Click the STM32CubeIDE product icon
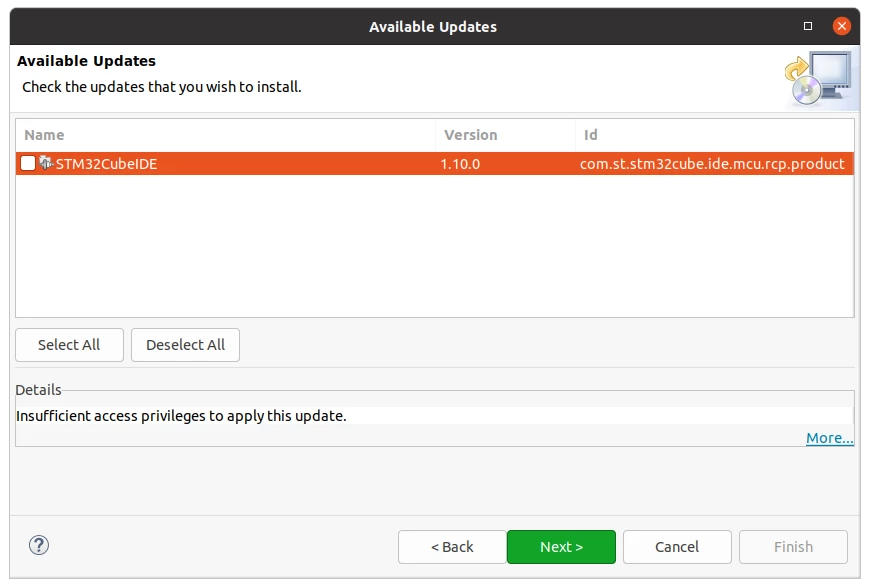 tap(46, 163)
